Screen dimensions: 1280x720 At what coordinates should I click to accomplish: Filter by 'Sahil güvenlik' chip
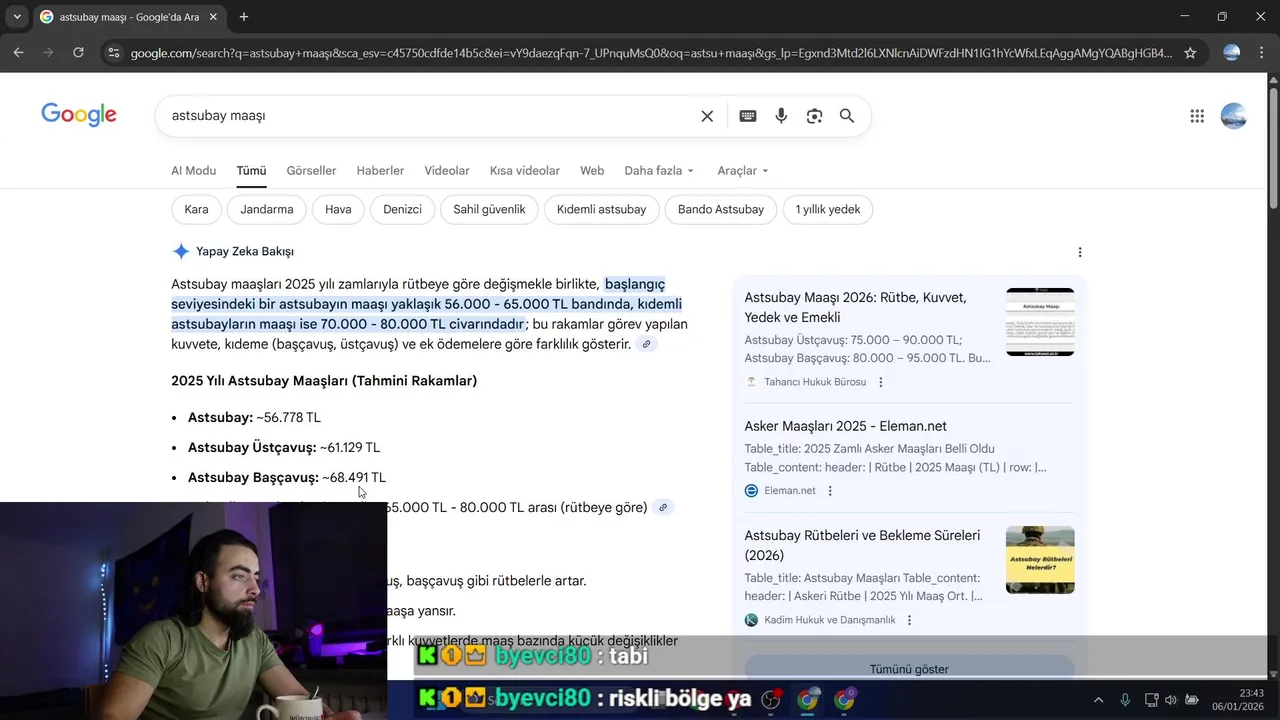pos(489,210)
